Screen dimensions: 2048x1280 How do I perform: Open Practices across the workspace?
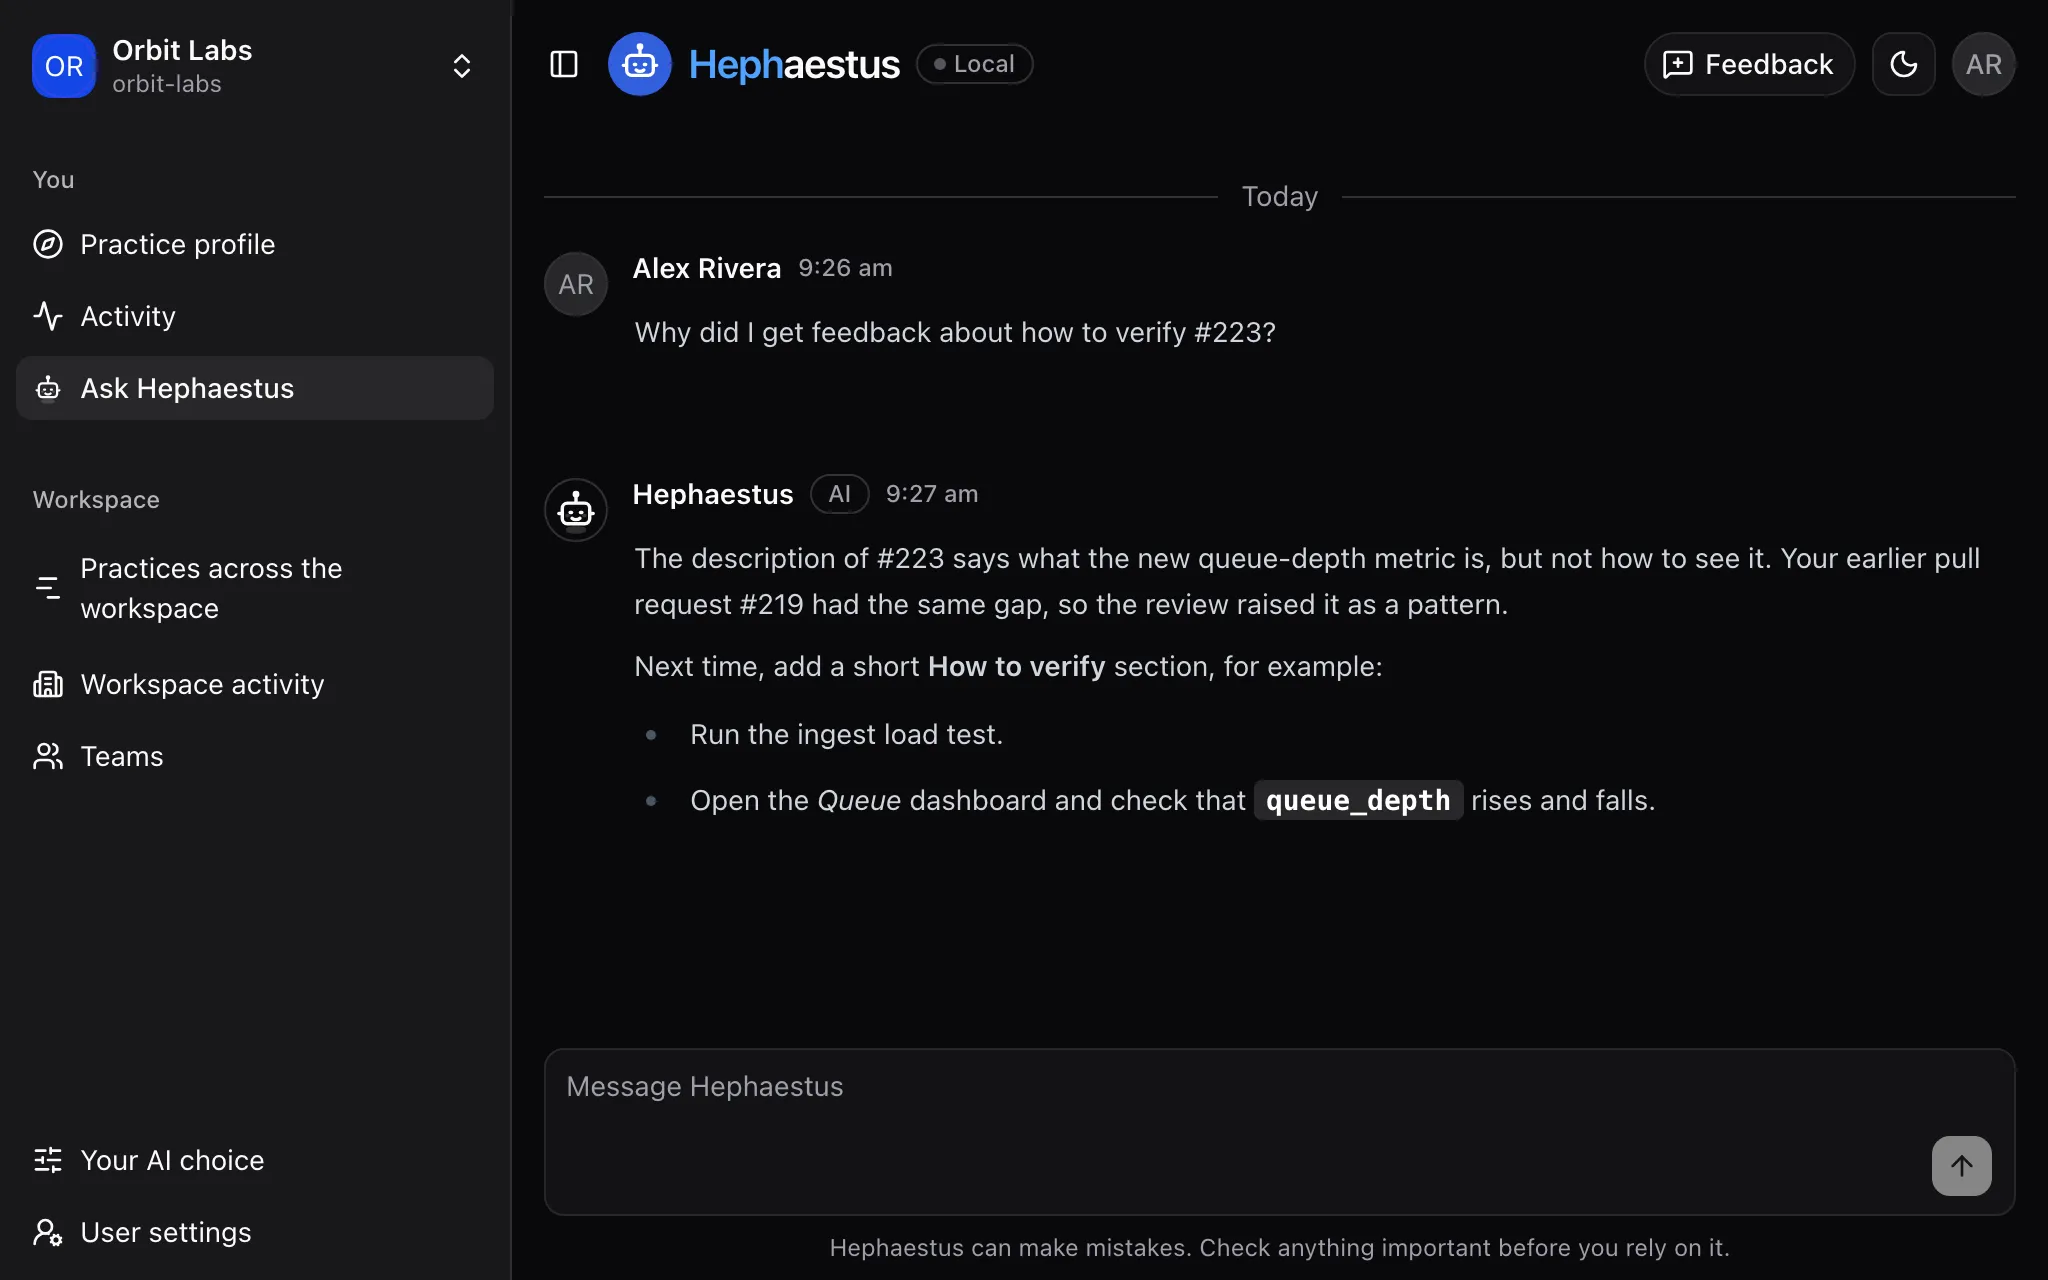pyautogui.click(x=255, y=588)
